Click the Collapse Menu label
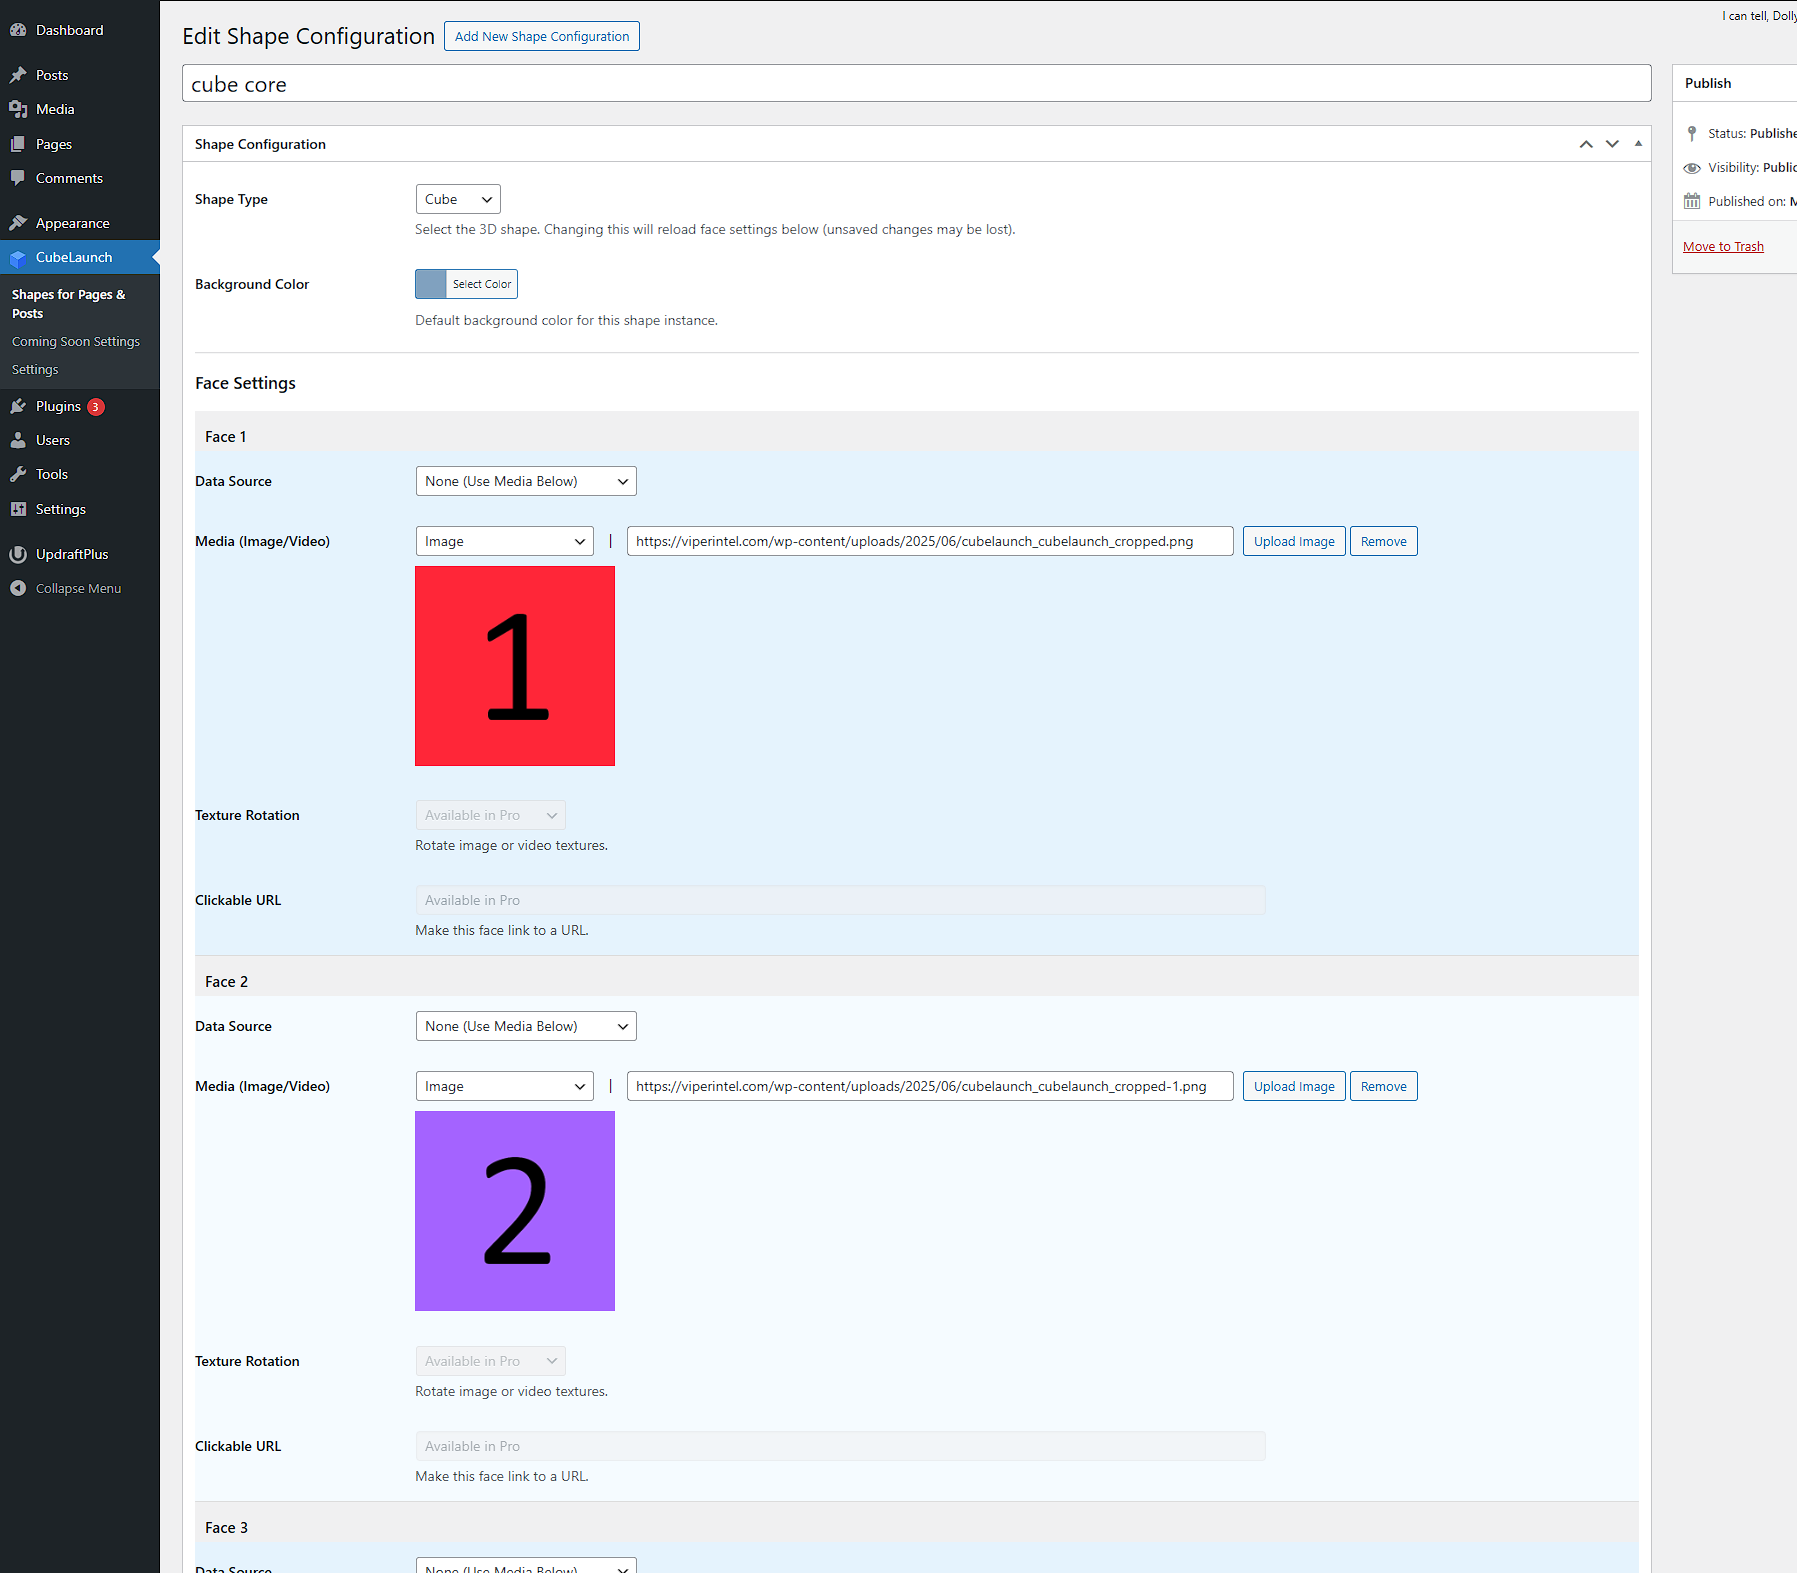Viewport: 1797px width, 1573px height. coord(78,589)
